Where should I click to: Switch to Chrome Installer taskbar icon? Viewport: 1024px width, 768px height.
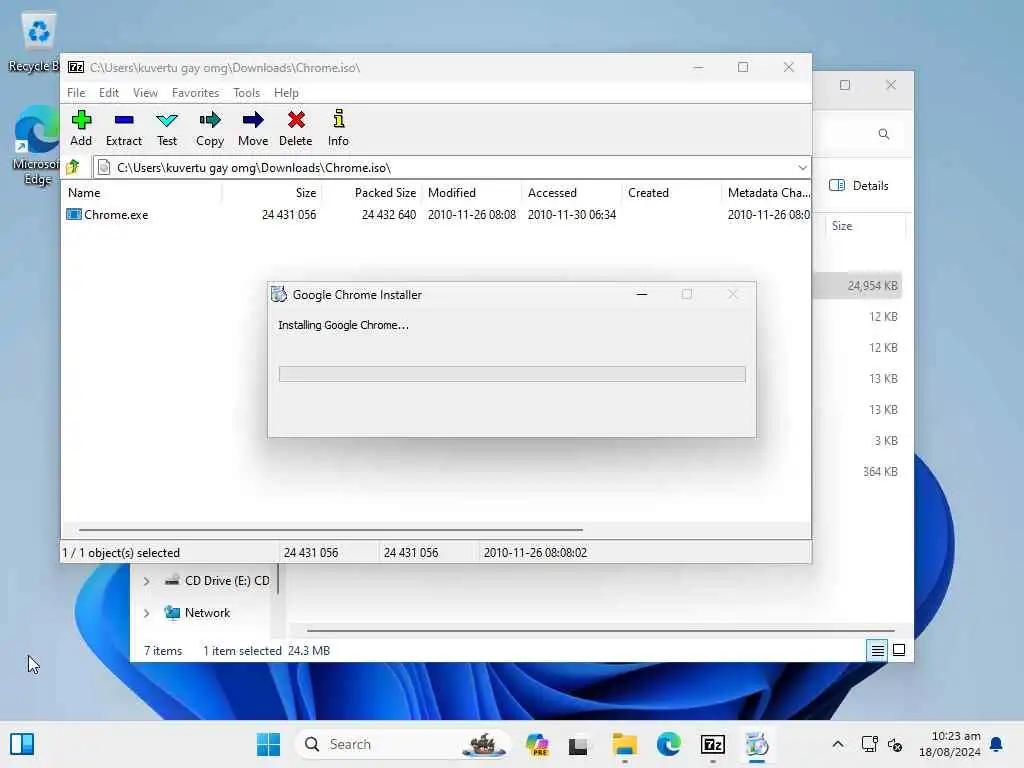pos(757,744)
